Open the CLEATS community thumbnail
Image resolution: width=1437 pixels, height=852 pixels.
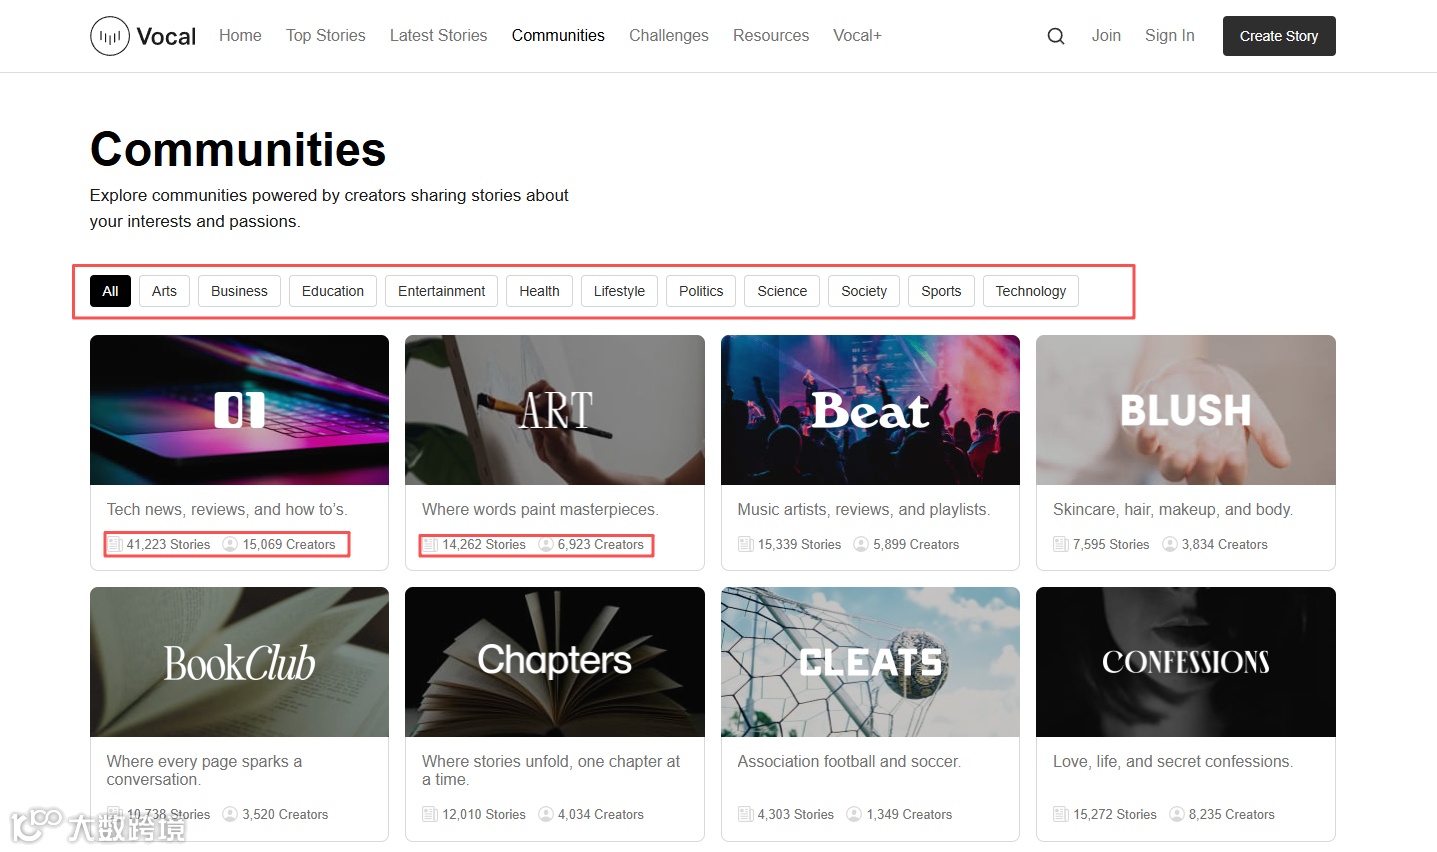(870, 662)
